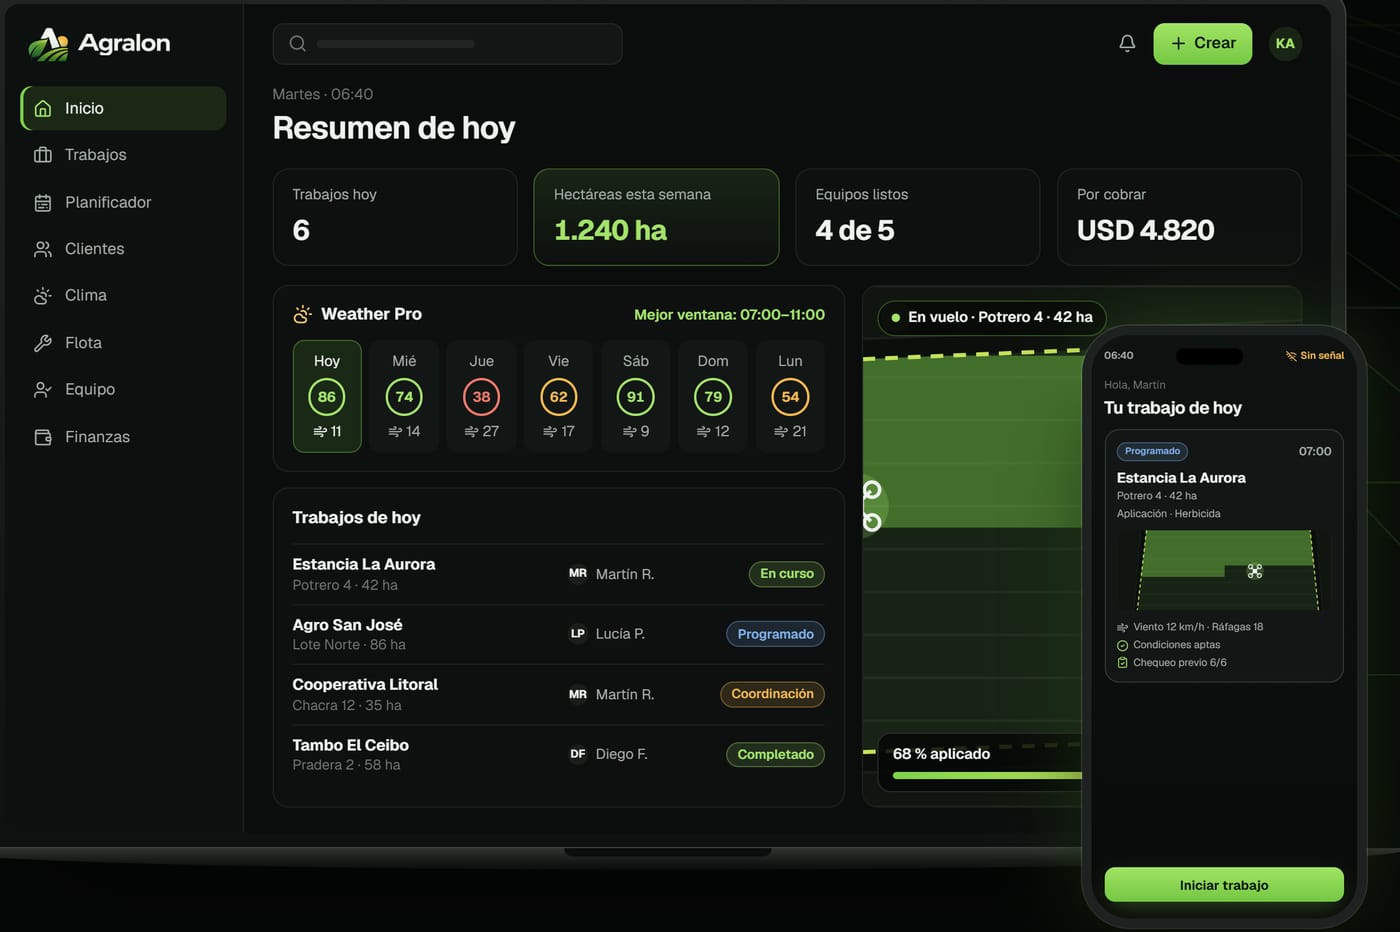Click 'Mejor ventana: 07:00–11:00' text
This screenshot has height=932, width=1400.
point(729,314)
